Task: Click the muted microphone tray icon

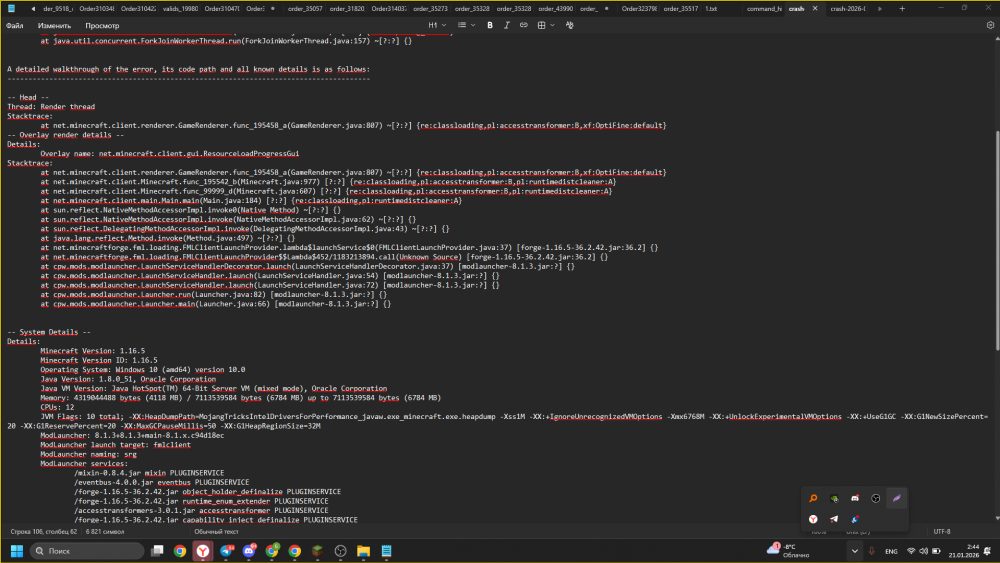Action: (x=872, y=551)
